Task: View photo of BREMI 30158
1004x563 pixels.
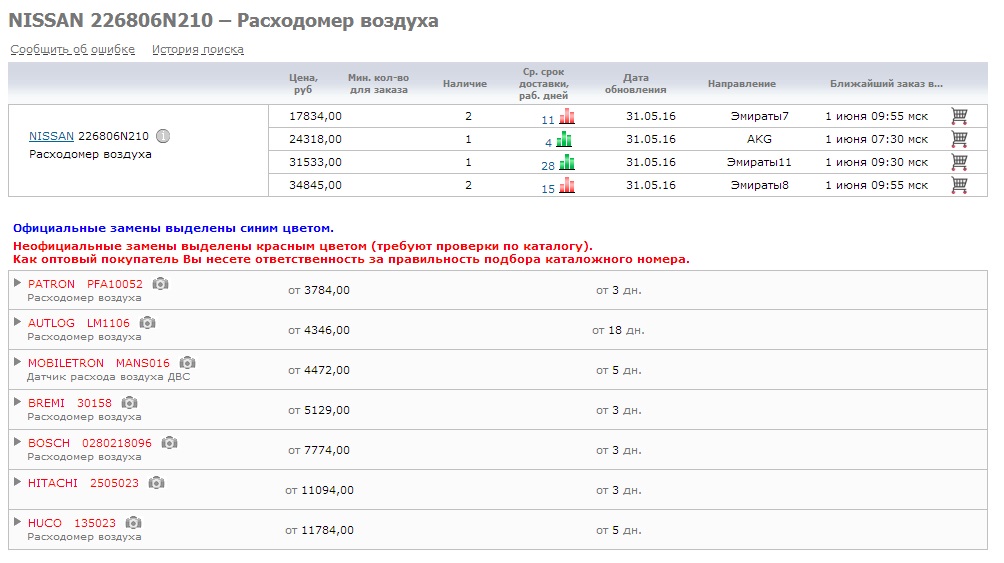Action: [x=129, y=403]
